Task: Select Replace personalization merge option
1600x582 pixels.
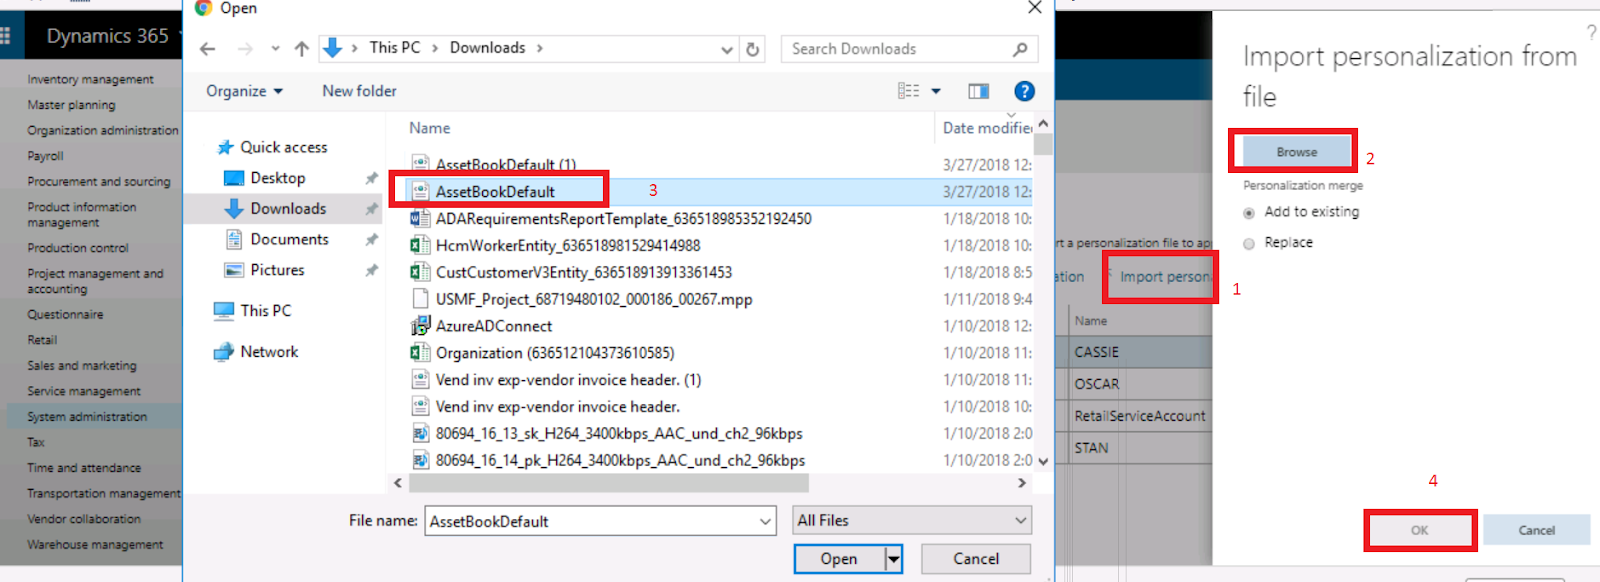Action: click(x=1249, y=244)
